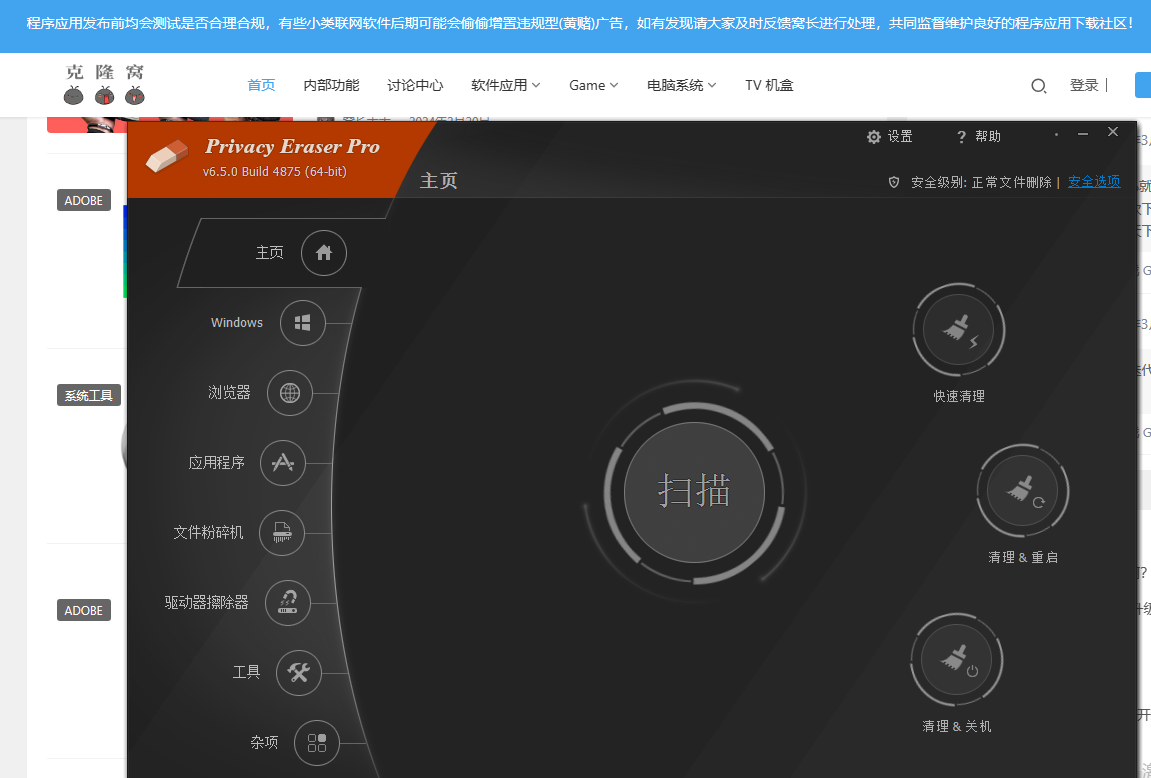Select the browser globe icon
The height and width of the screenshot is (778, 1151).
[x=290, y=393]
